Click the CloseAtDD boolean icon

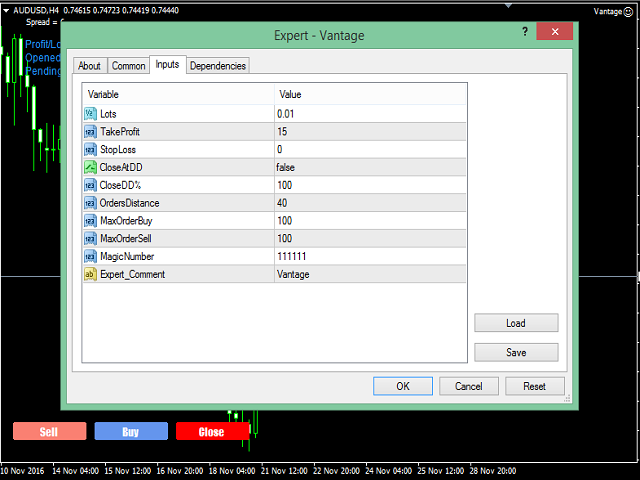click(90, 167)
